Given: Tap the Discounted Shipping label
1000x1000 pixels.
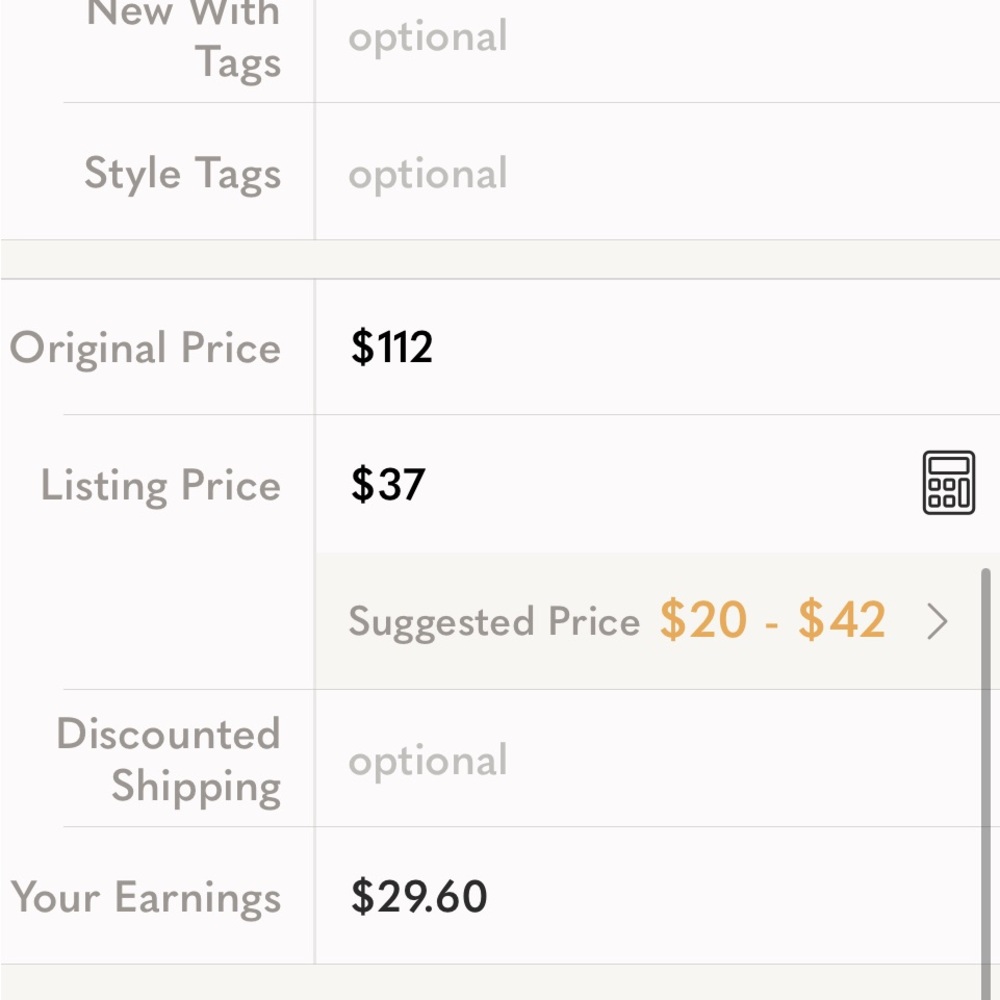Looking at the screenshot, I should (169, 760).
